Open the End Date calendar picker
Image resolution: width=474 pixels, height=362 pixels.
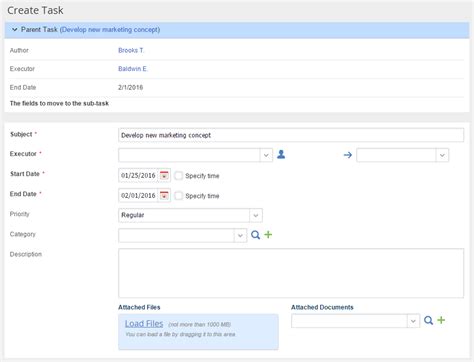164,195
